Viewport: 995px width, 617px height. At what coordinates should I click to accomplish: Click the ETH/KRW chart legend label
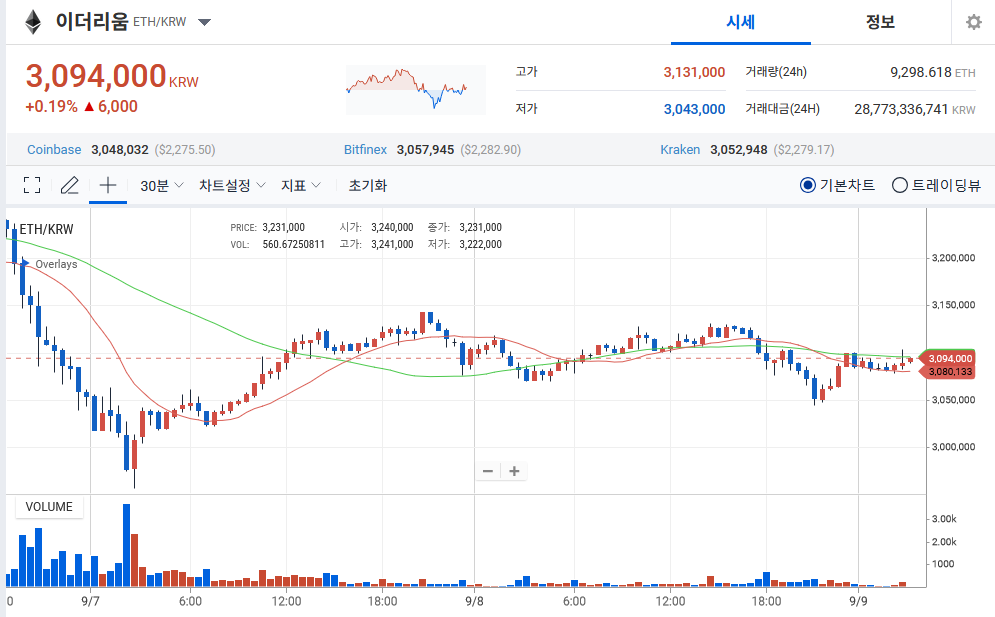(x=46, y=229)
